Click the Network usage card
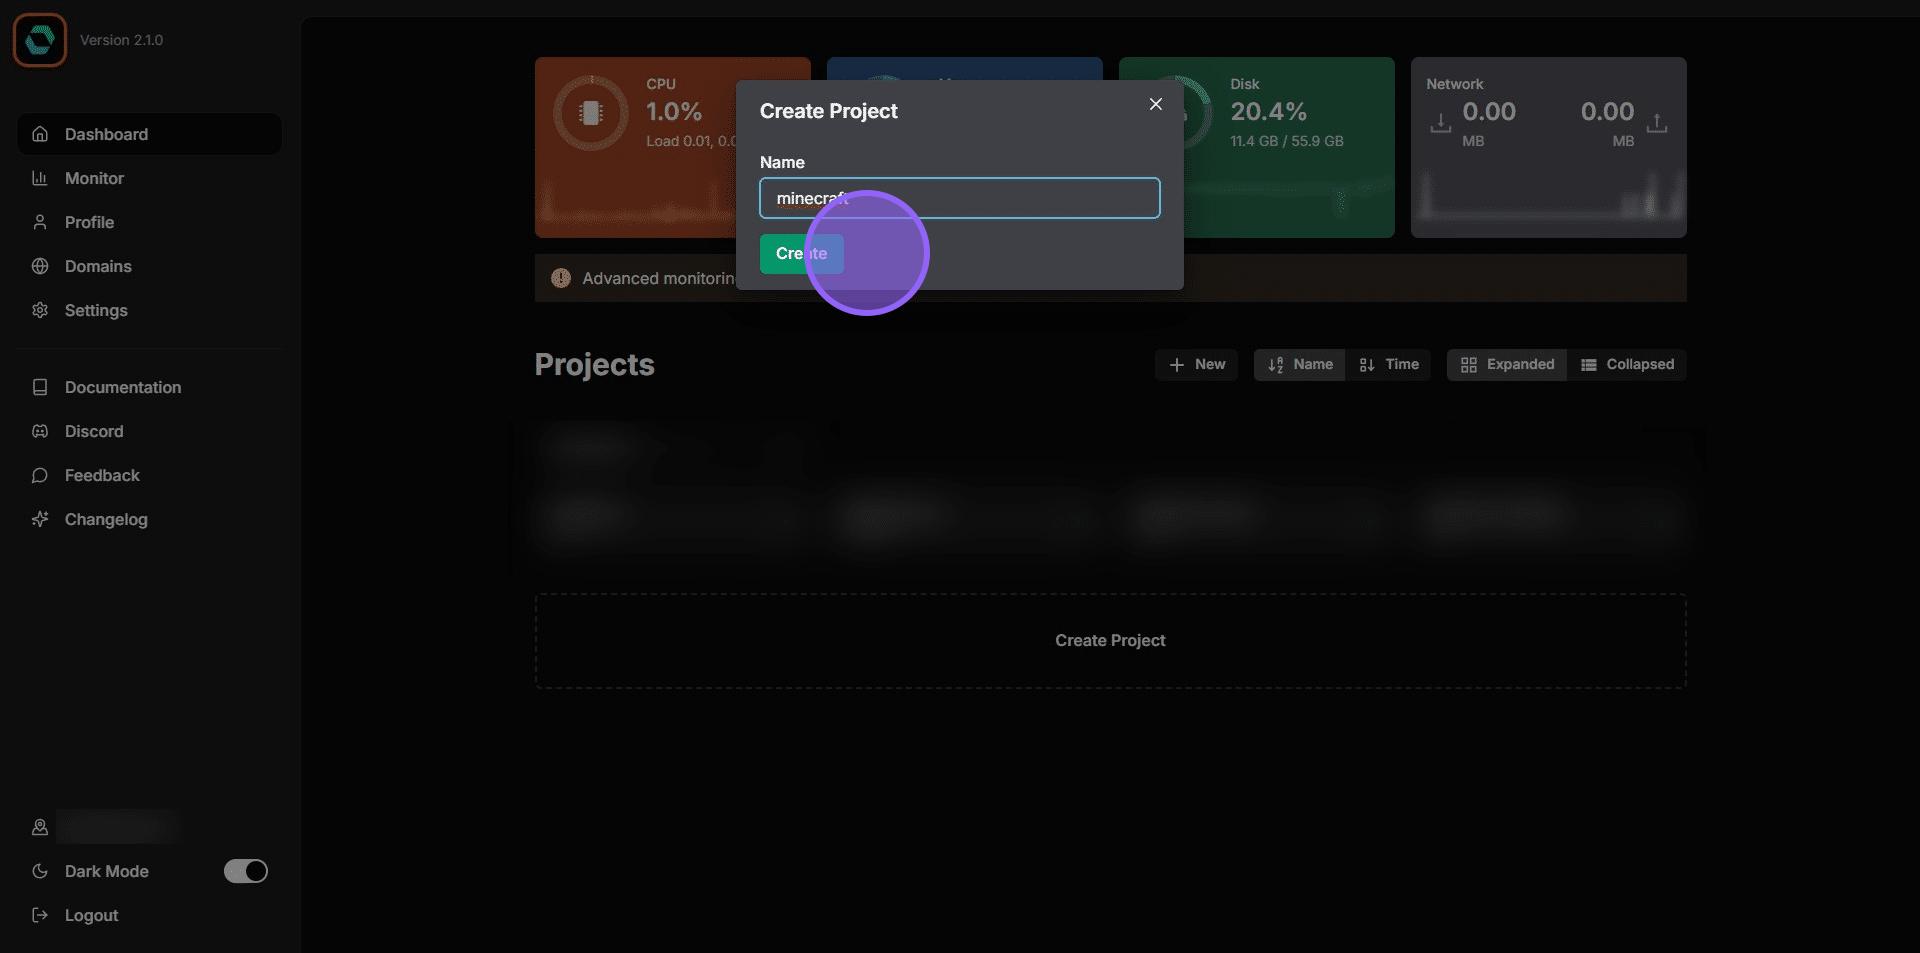This screenshot has height=953, width=1920. (x=1548, y=147)
